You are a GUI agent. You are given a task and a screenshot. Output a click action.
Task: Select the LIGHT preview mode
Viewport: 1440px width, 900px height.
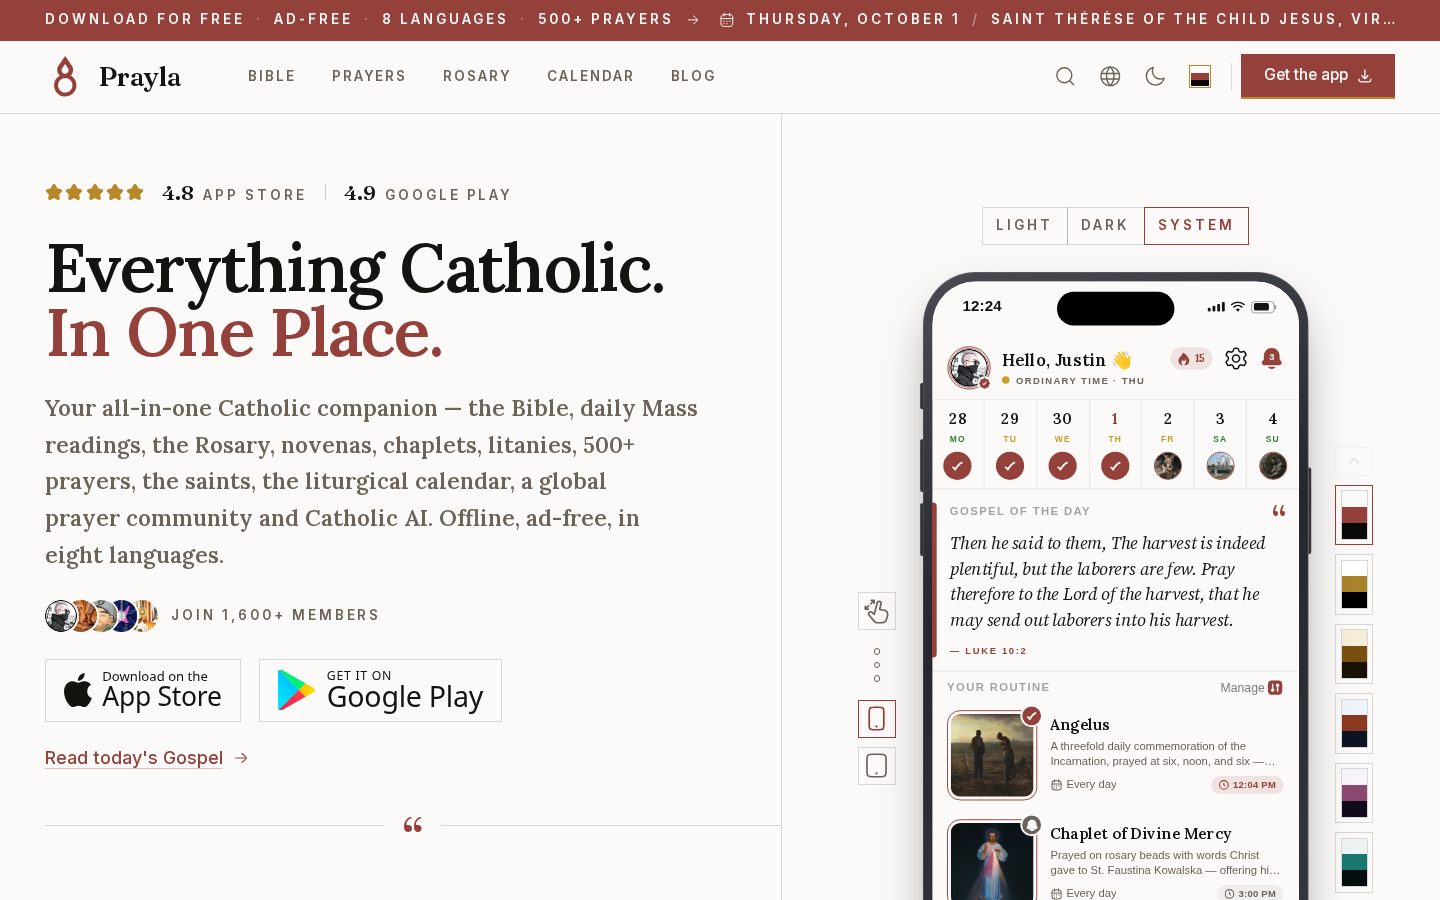[x=1024, y=226]
